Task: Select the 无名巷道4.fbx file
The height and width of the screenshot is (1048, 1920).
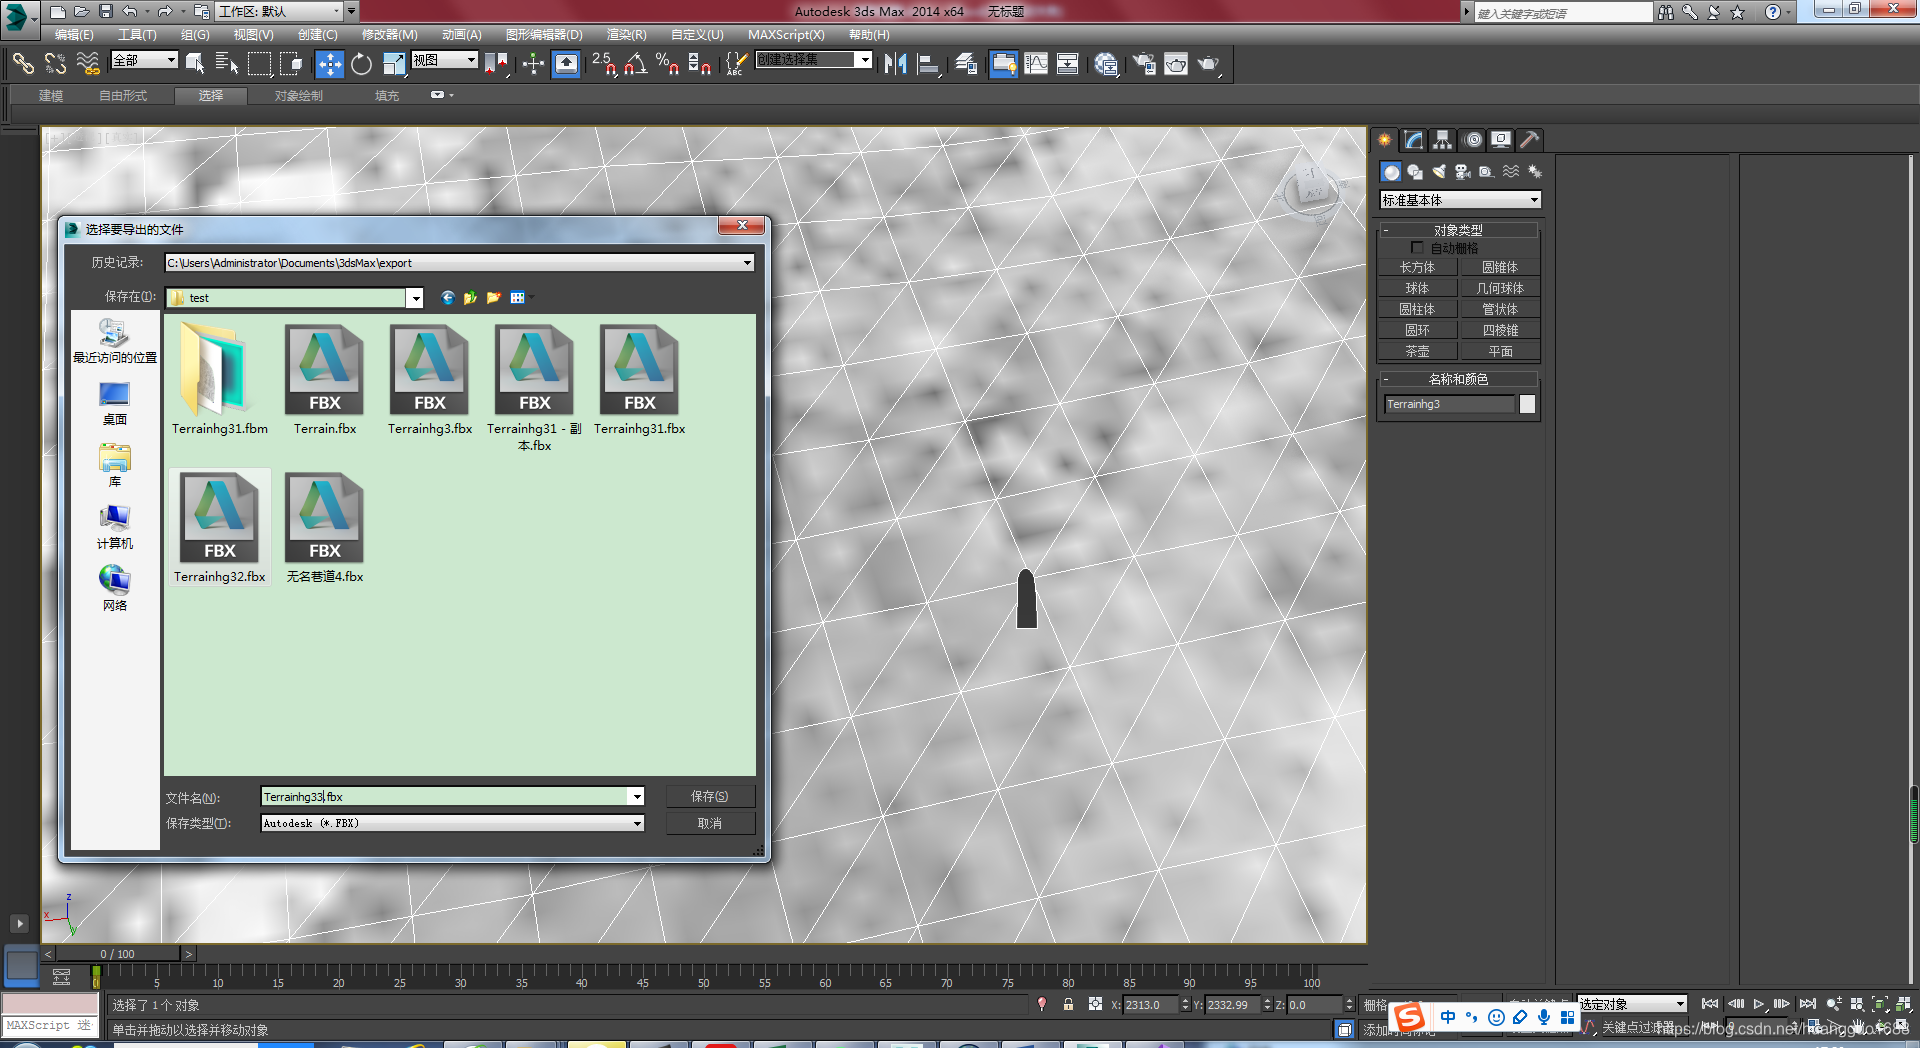Action: (325, 528)
